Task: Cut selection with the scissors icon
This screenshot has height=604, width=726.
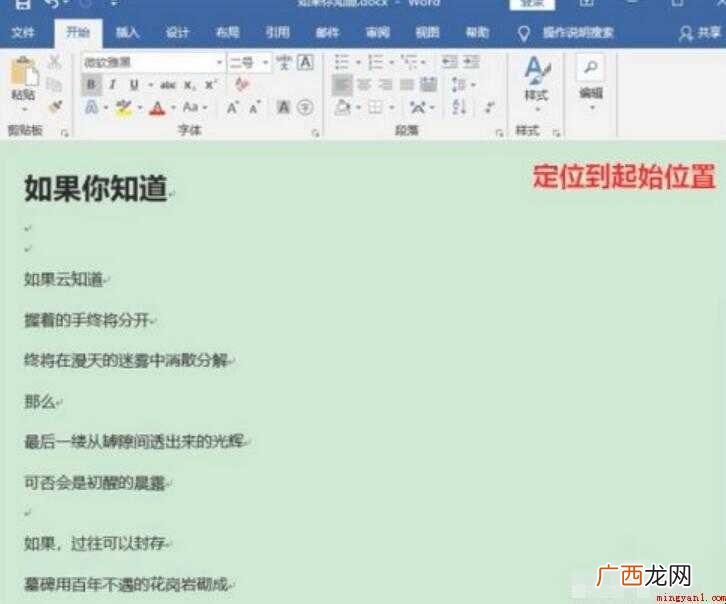Action: [55, 62]
